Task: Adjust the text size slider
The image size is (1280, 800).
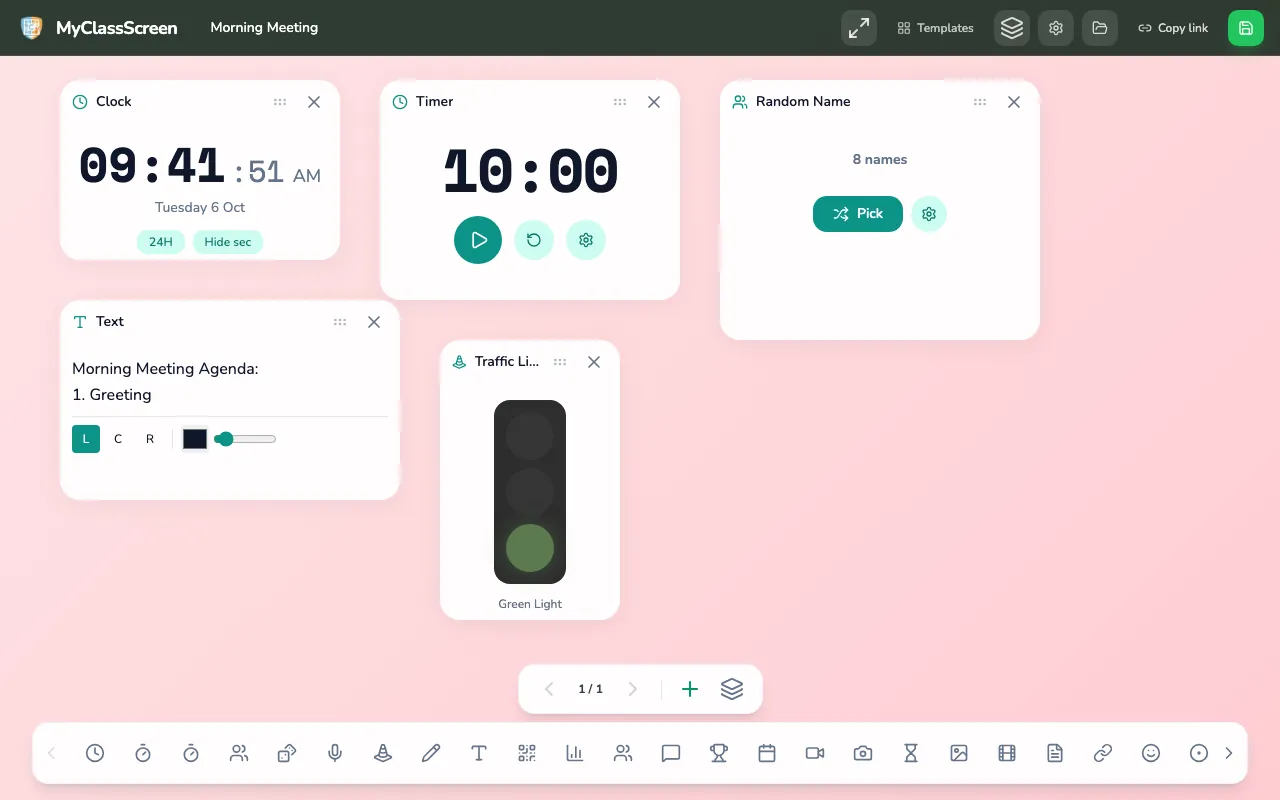Action: coord(246,439)
